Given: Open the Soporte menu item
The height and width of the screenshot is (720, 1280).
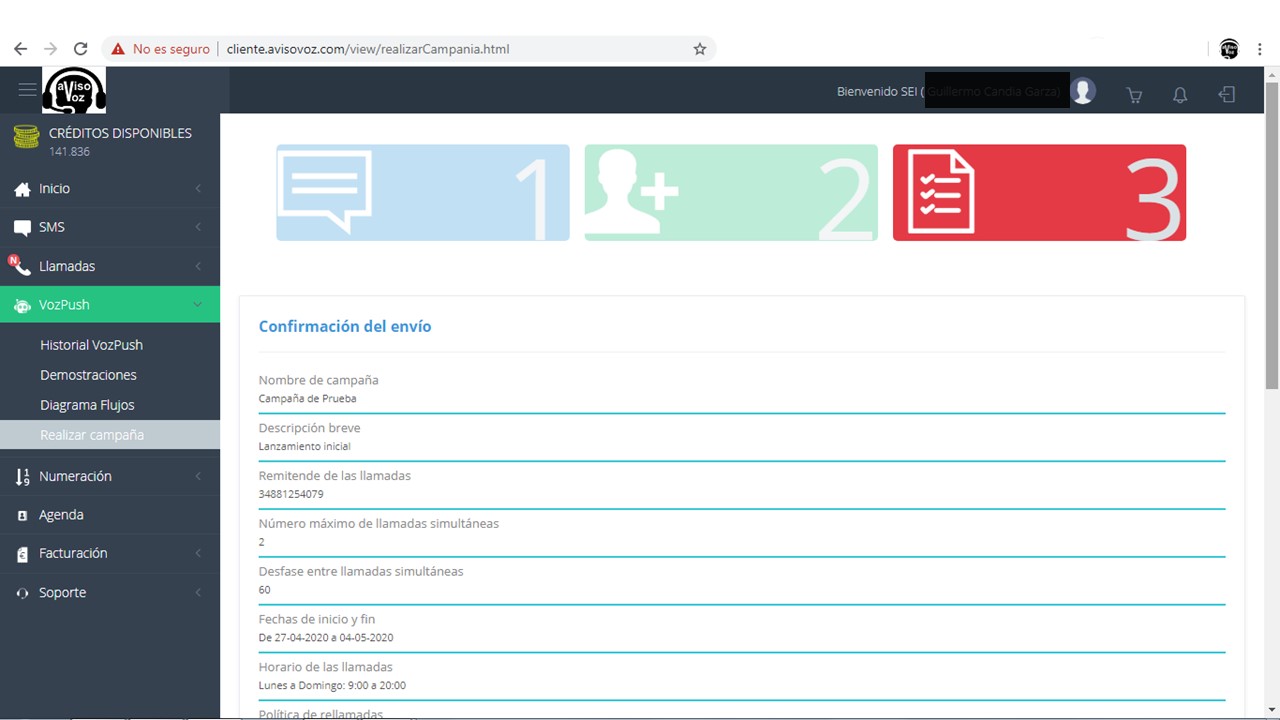Looking at the screenshot, I should tap(110, 593).
